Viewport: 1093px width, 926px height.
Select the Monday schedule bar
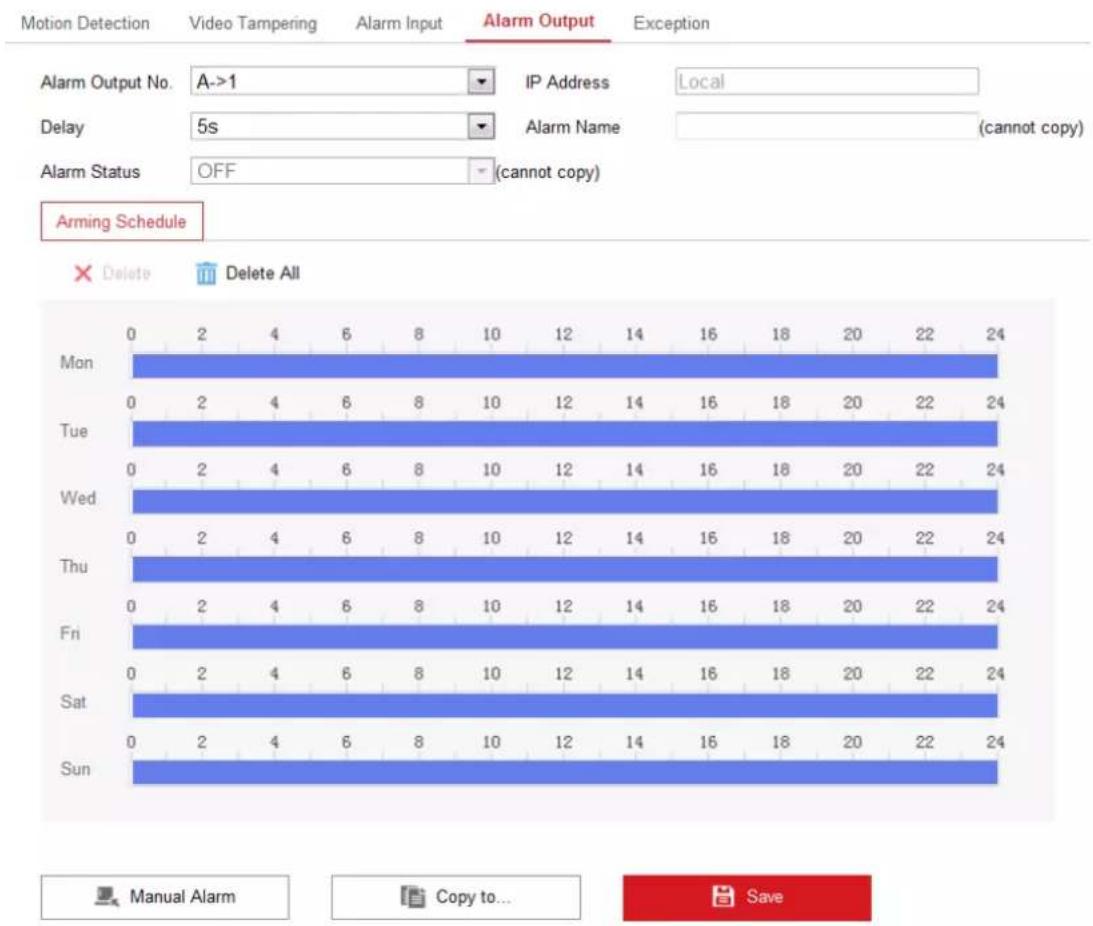tap(565, 366)
